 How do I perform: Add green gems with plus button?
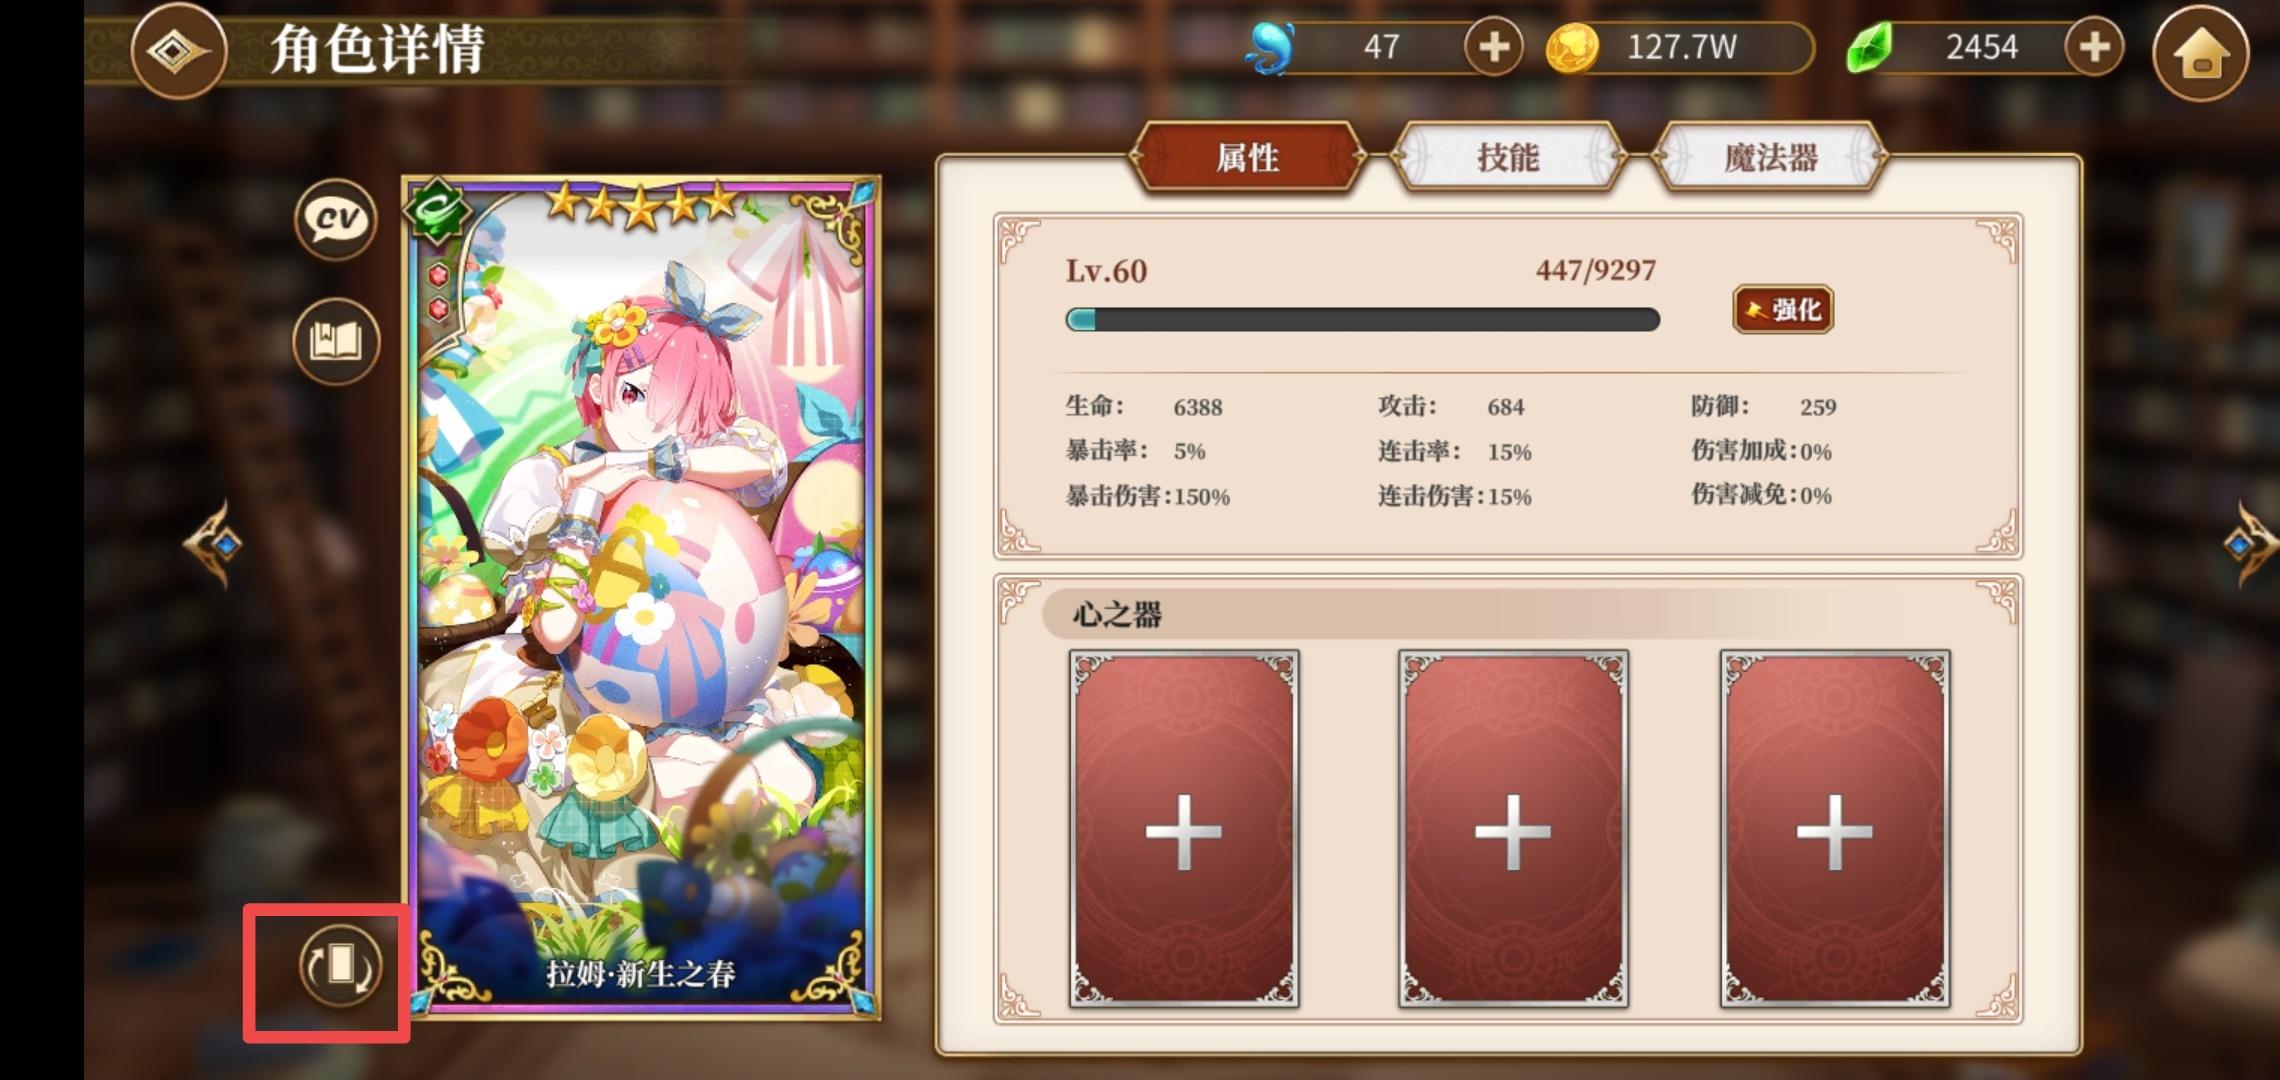tap(2094, 47)
